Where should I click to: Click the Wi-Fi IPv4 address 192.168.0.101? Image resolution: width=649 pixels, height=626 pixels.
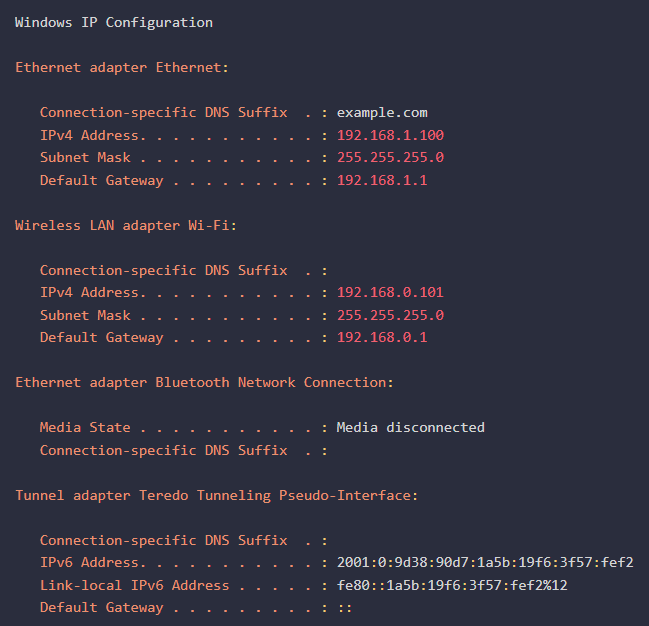[x=390, y=292]
